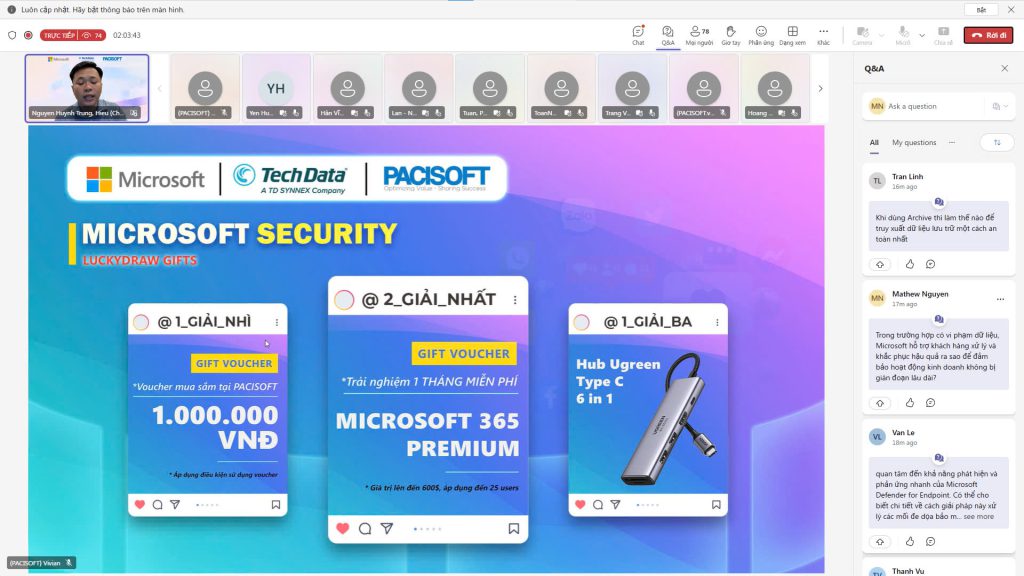Show next participants with right chevron
Screen dimensions: 1024x576
(x=820, y=88)
